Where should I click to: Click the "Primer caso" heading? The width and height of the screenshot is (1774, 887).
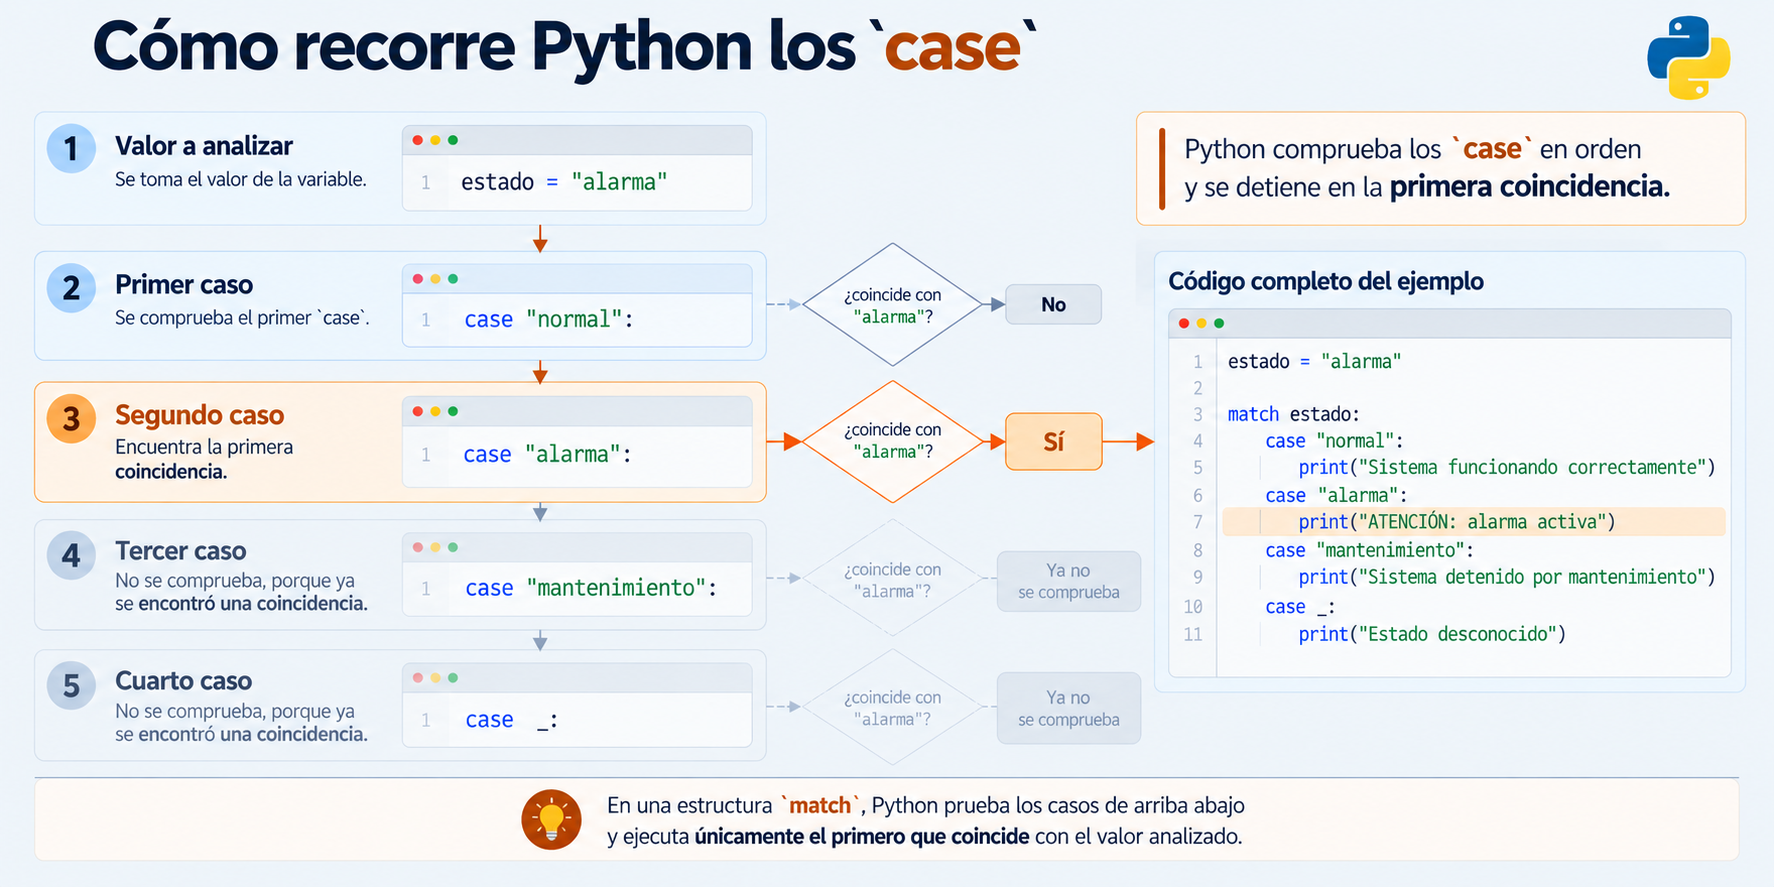184,285
